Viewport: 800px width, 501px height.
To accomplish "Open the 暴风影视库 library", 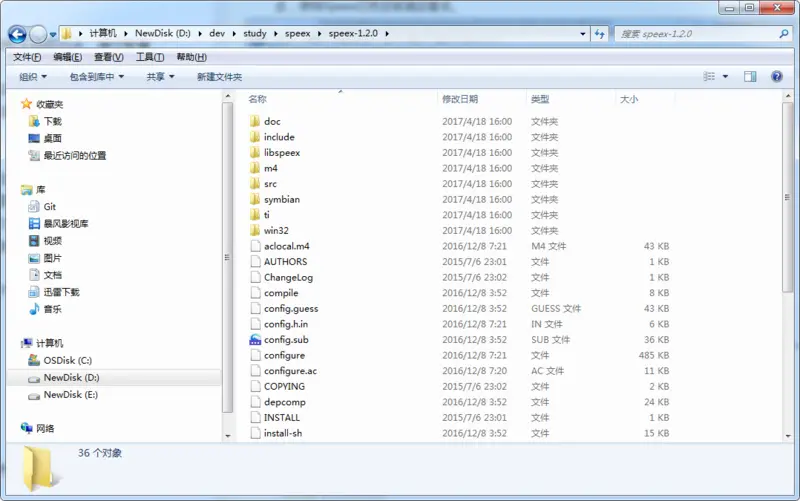I will (58, 223).
